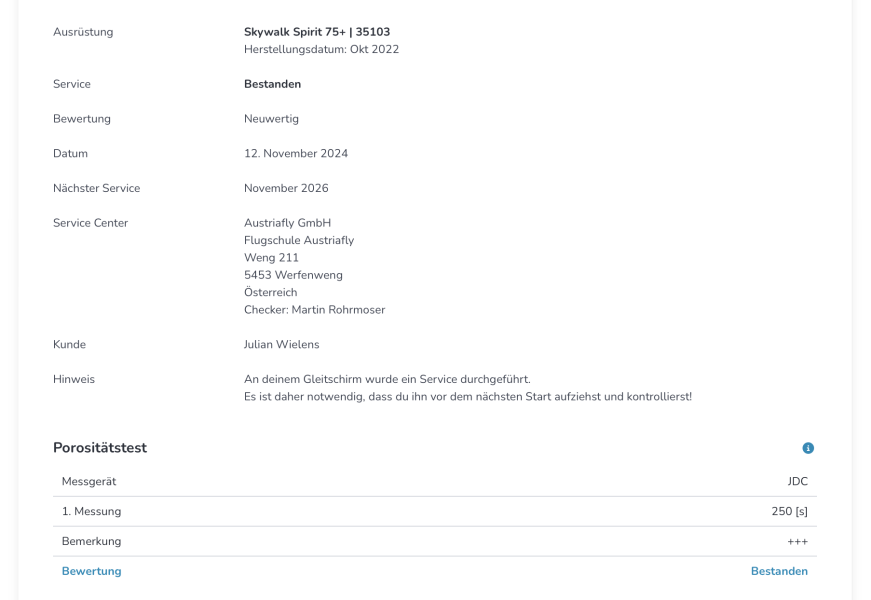Click the Neuwertig rating text
The height and width of the screenshot is (600, 871).
(271, 119)
